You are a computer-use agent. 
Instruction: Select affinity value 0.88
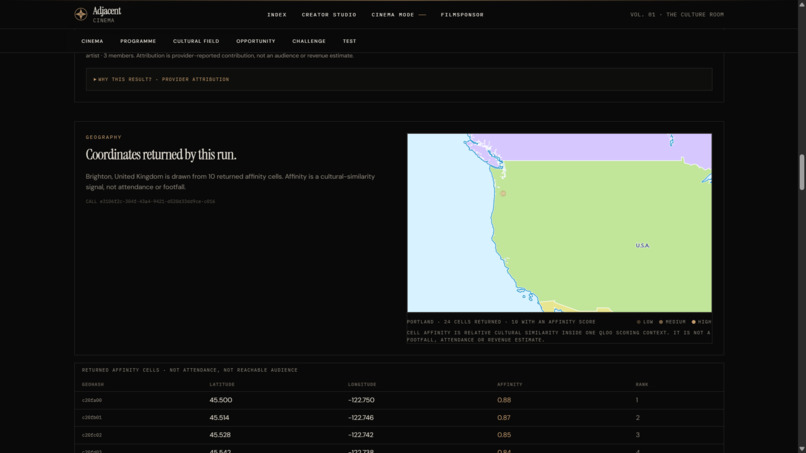tap(504, 400)
